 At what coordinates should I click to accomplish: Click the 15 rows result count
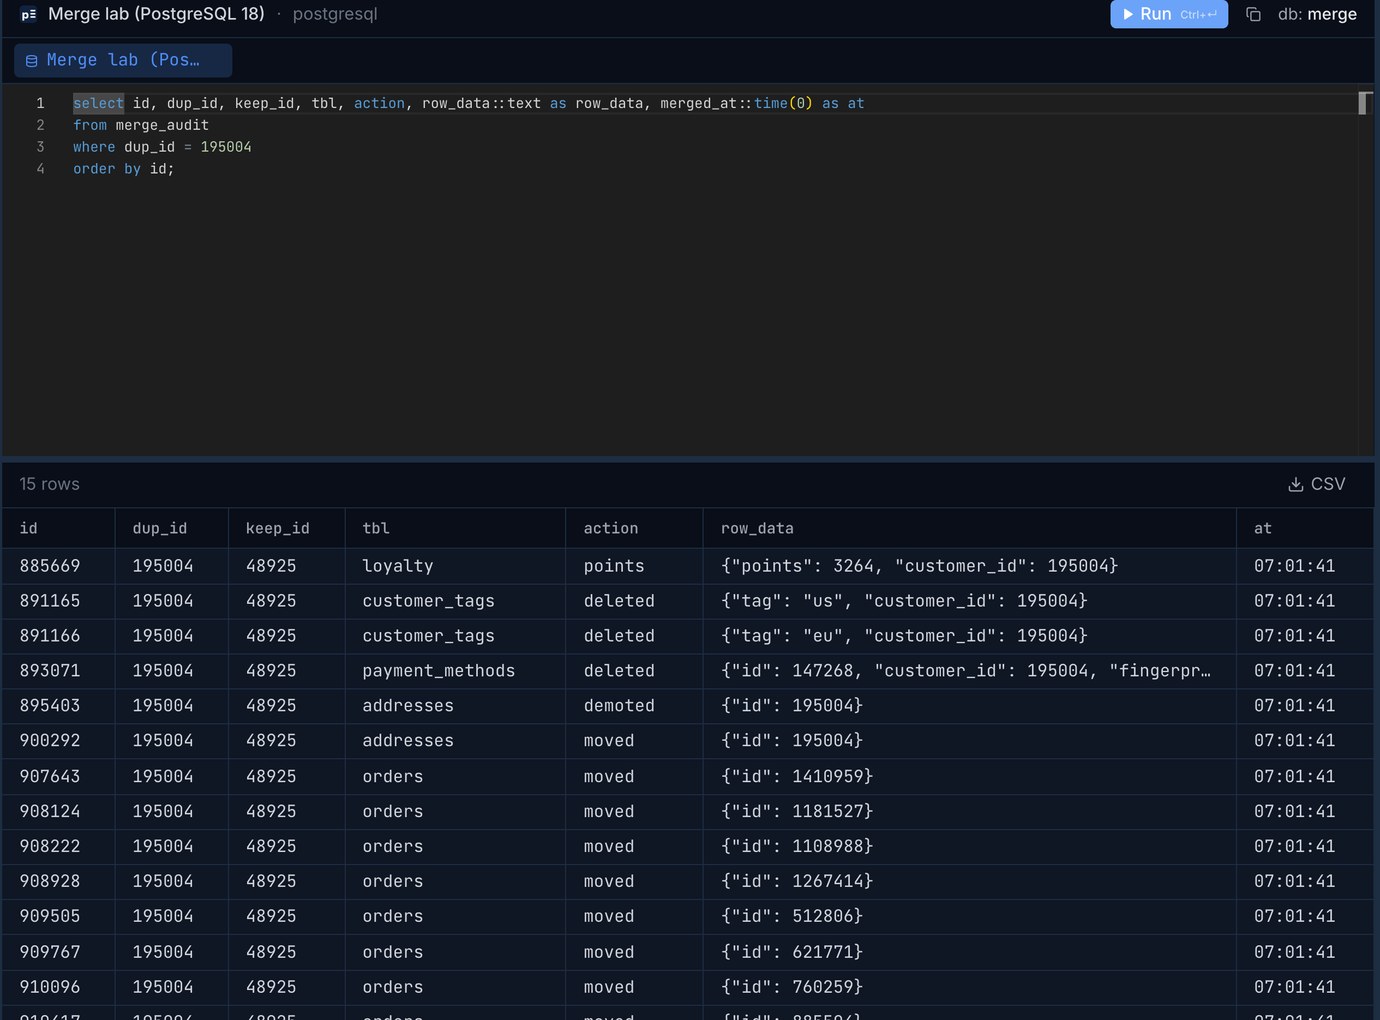[49, 484]
